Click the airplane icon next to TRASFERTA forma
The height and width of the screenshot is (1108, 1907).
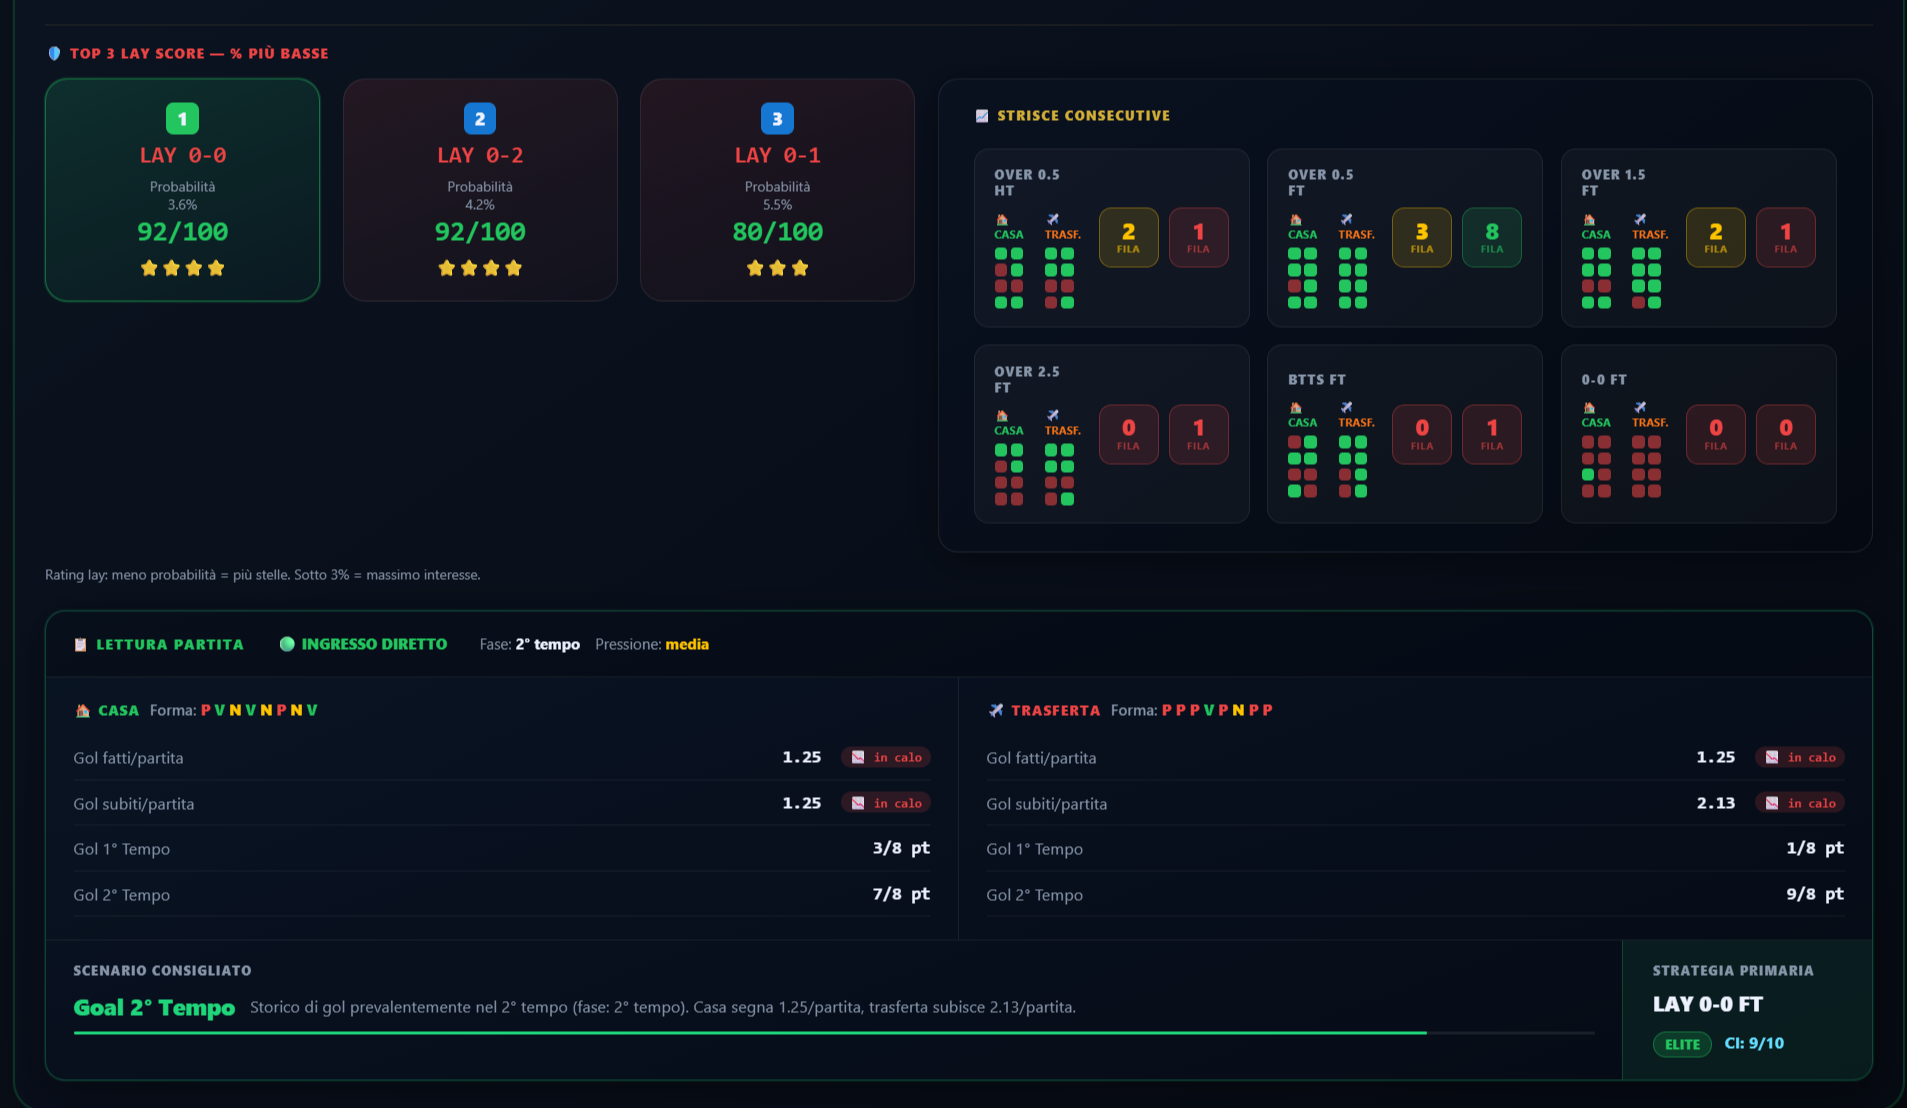coord(996,710)
